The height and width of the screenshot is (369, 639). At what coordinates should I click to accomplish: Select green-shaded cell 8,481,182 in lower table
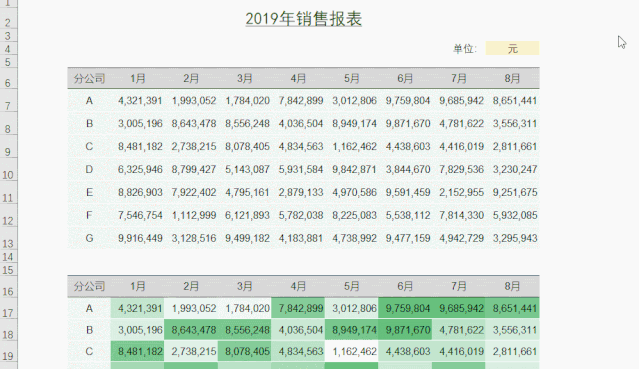pyautogui.click(x=137, y=351)
